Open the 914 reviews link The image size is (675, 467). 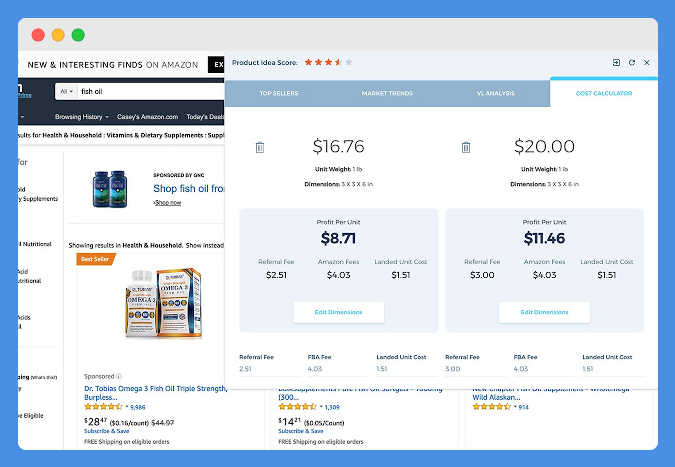pos(523,407)
